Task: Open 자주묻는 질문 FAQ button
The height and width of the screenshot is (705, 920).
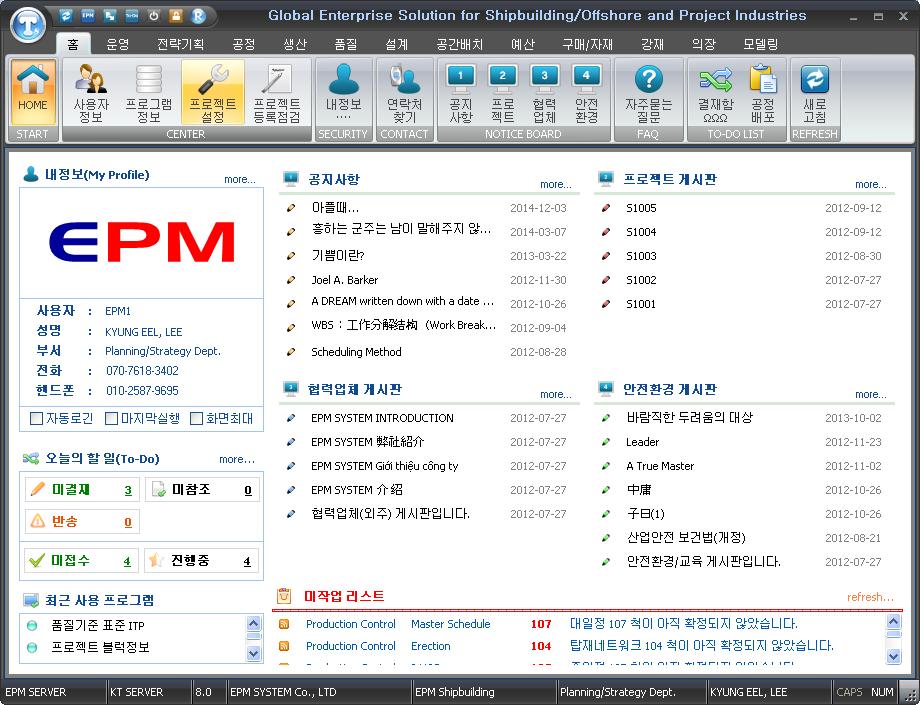Action: click(648, 91)
